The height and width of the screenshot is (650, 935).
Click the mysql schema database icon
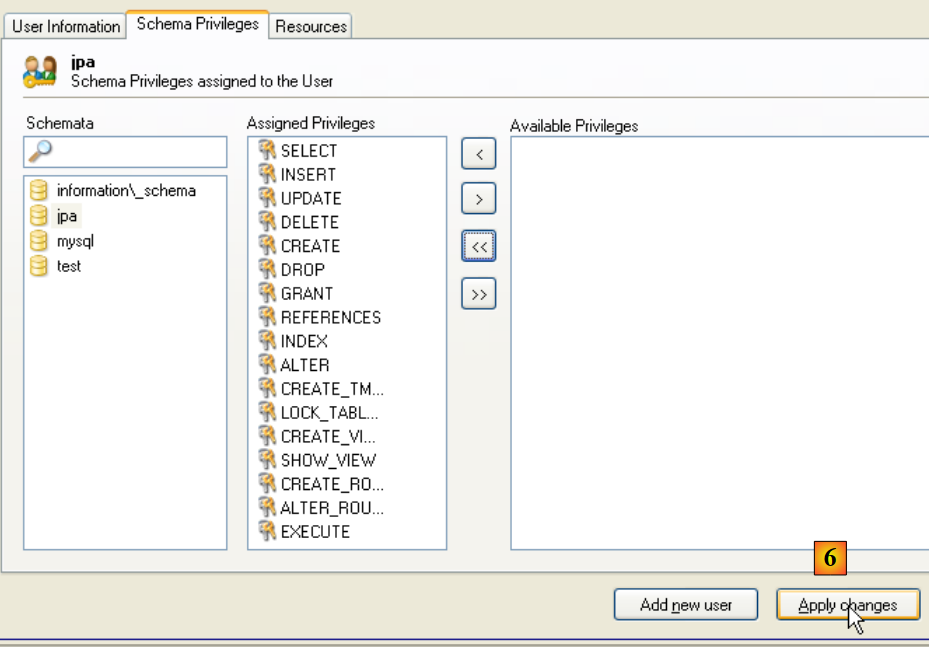[39, 241]
